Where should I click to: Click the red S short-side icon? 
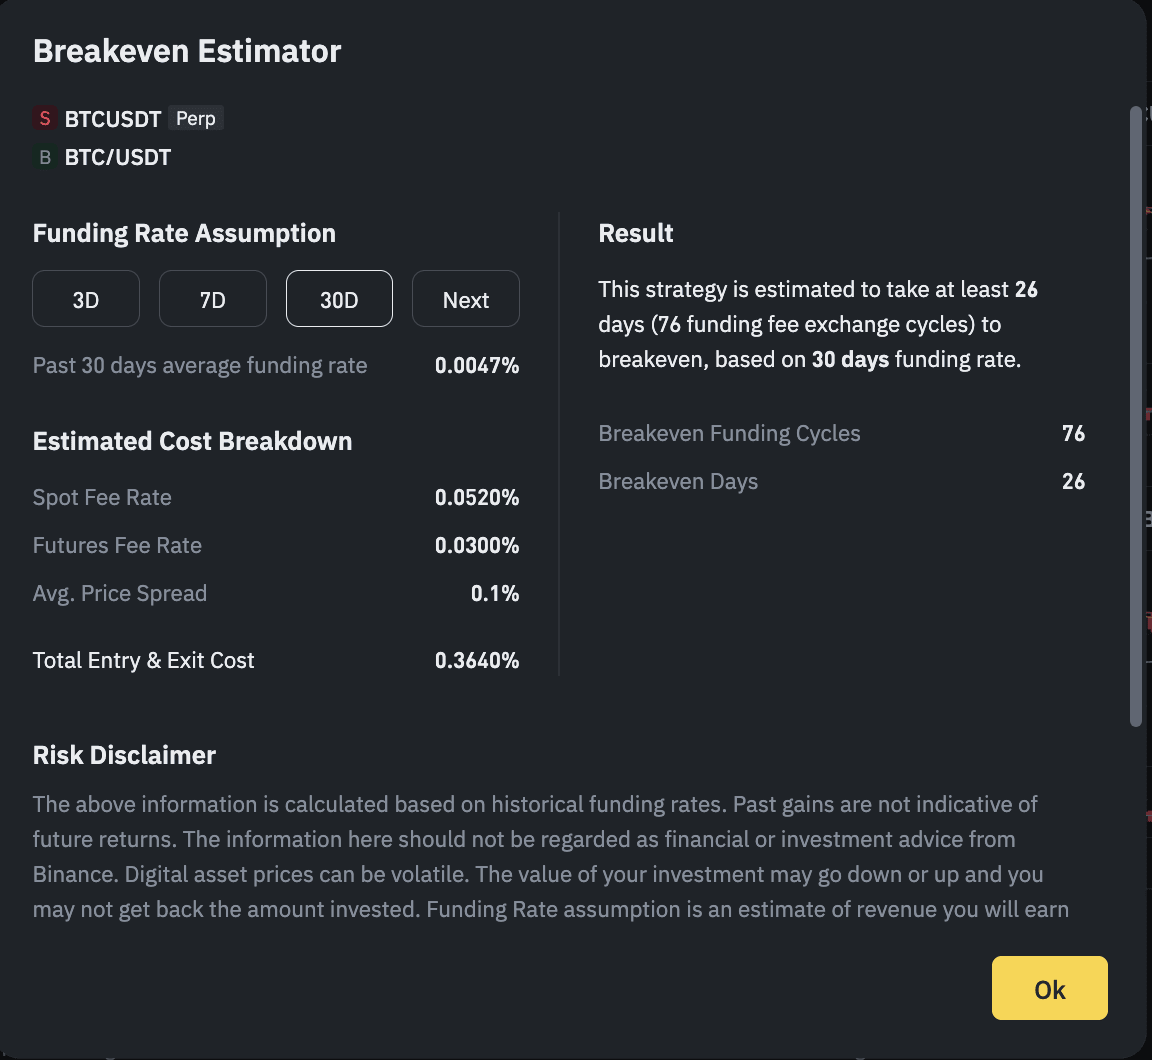pos(45,118)
